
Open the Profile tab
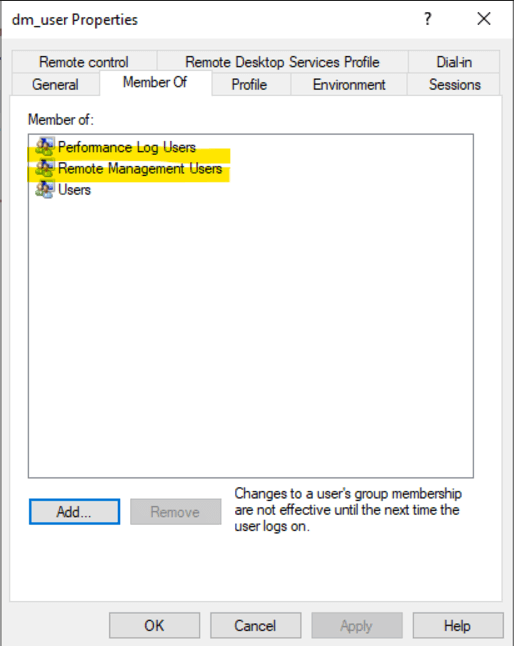[x=250, y=84]
